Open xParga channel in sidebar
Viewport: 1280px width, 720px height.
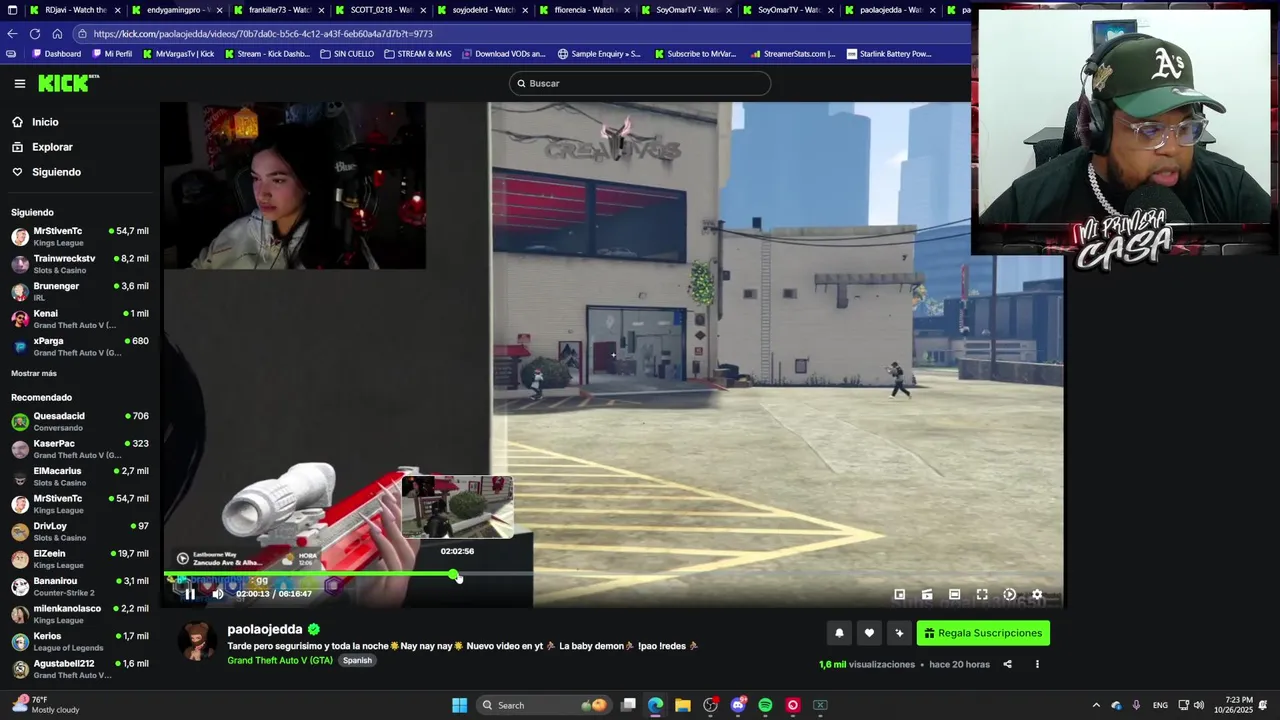80,346
